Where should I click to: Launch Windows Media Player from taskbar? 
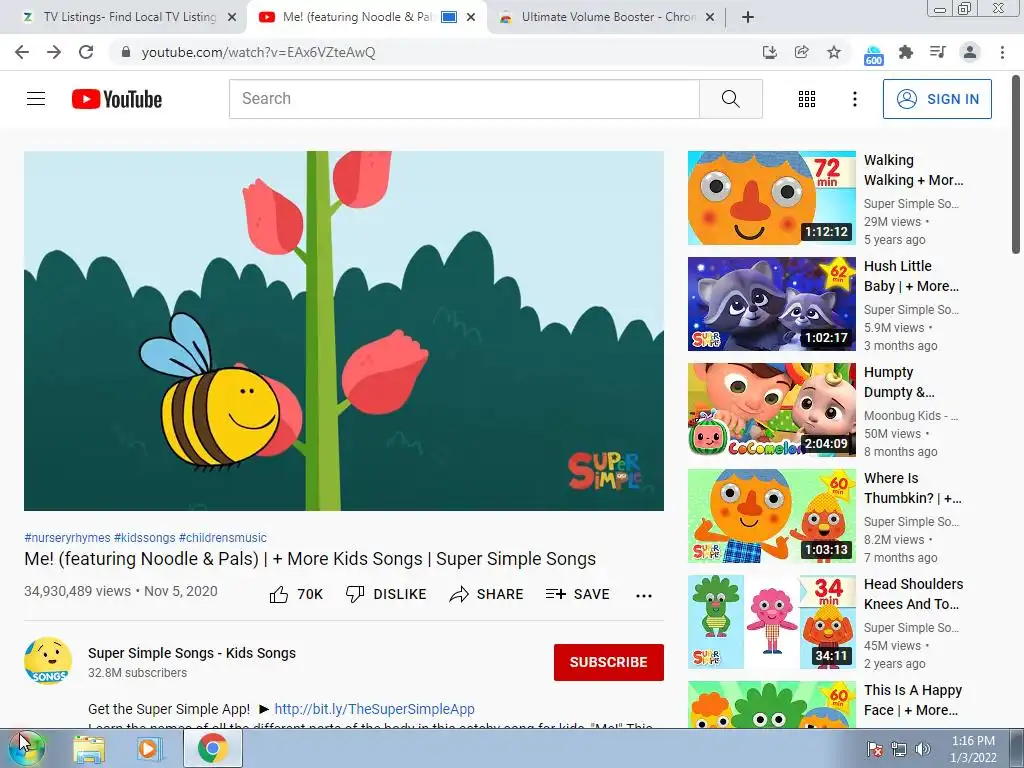[149, 749]
